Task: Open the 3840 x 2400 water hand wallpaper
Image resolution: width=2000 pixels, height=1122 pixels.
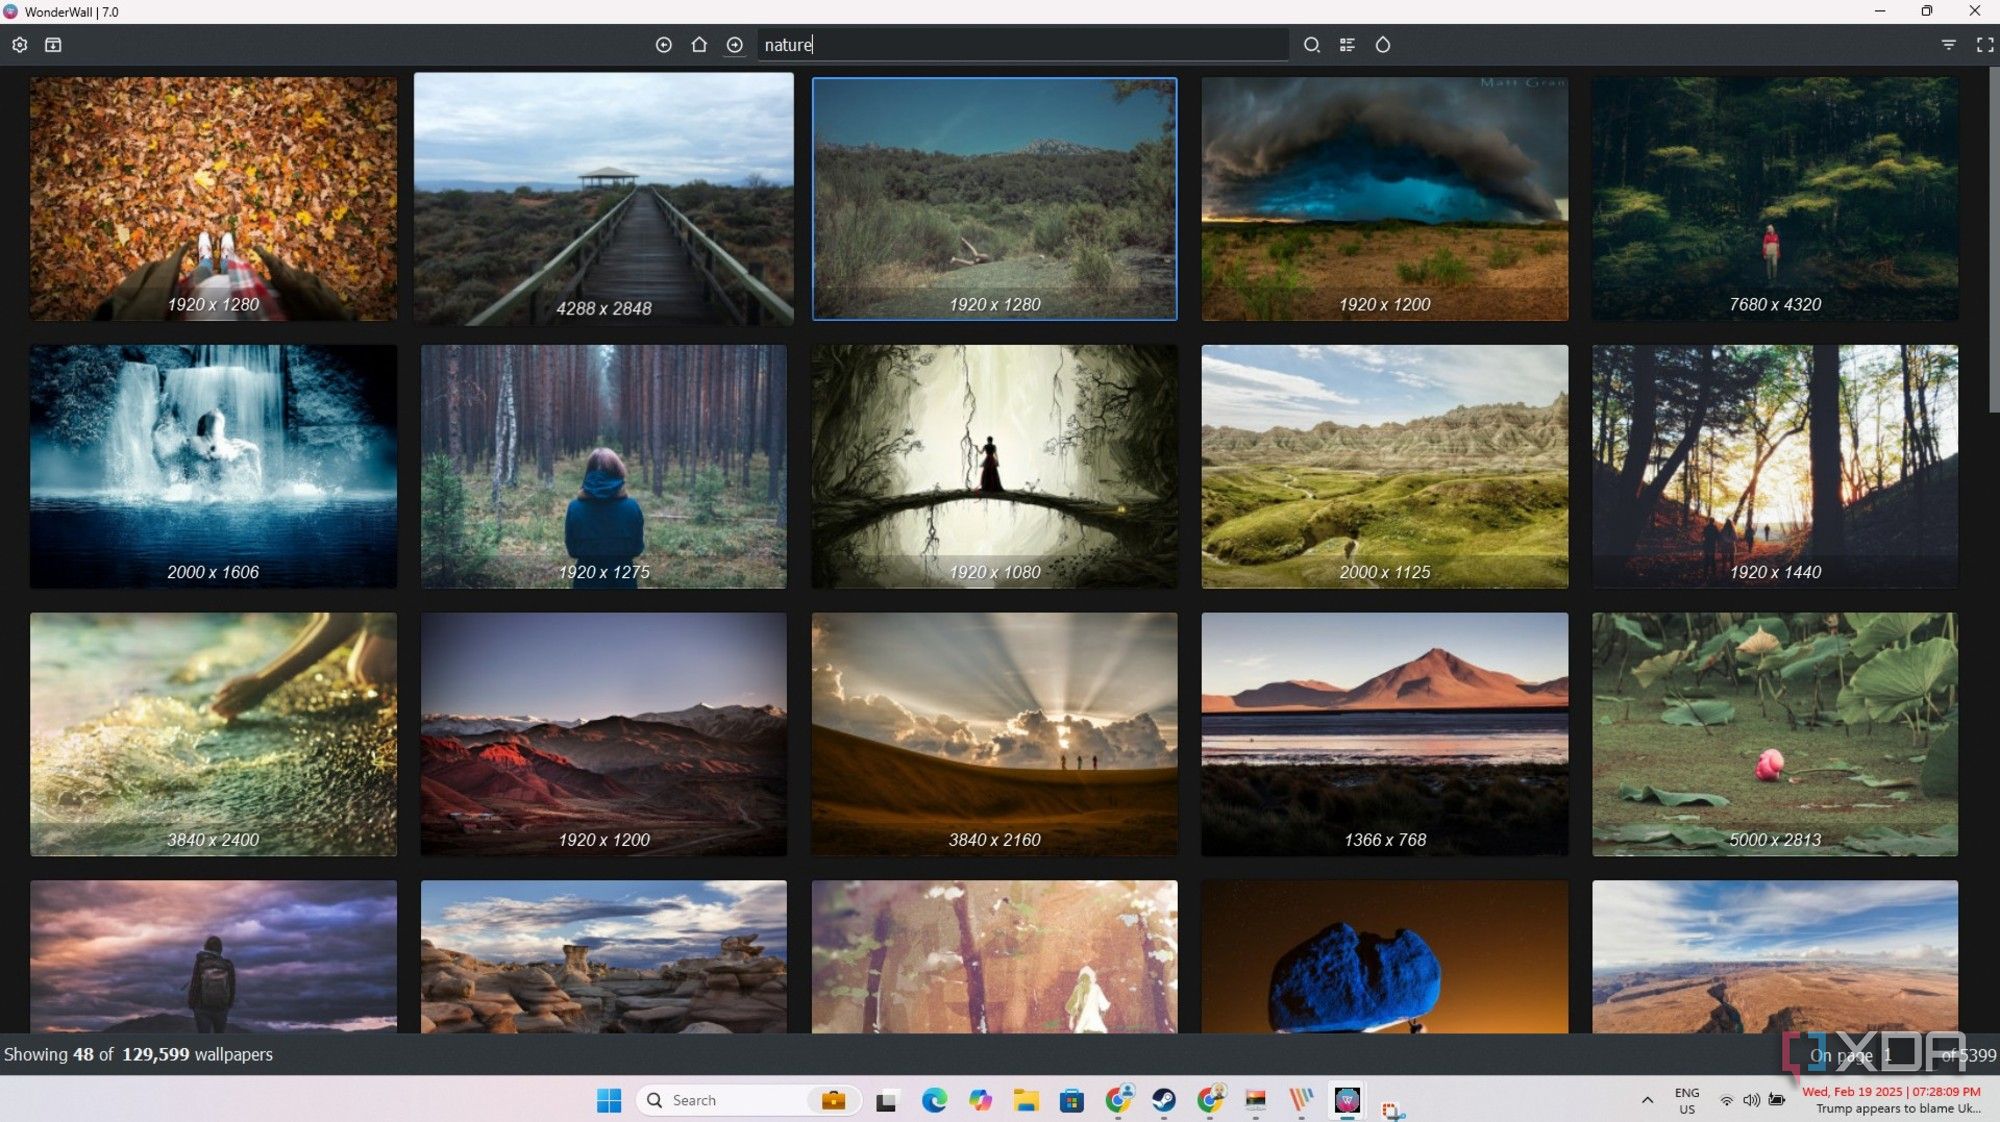Action: [213, 735]
